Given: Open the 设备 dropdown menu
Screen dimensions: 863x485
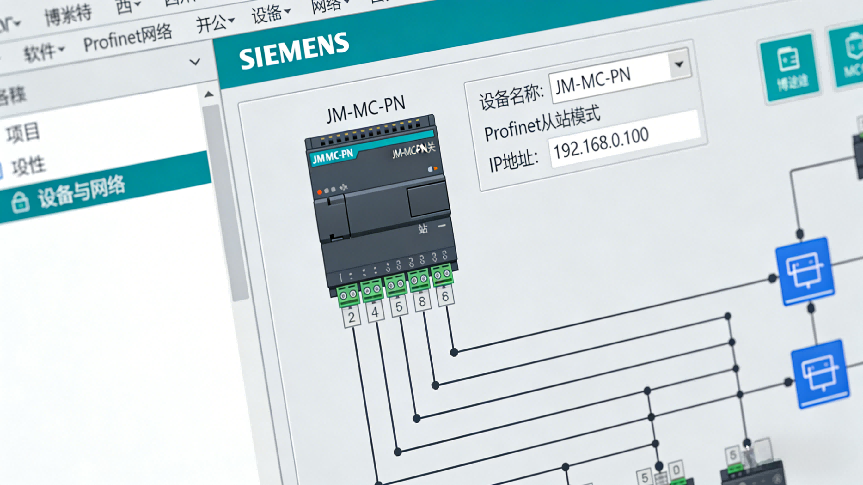Looking at the screenshot, I should 271,13.
